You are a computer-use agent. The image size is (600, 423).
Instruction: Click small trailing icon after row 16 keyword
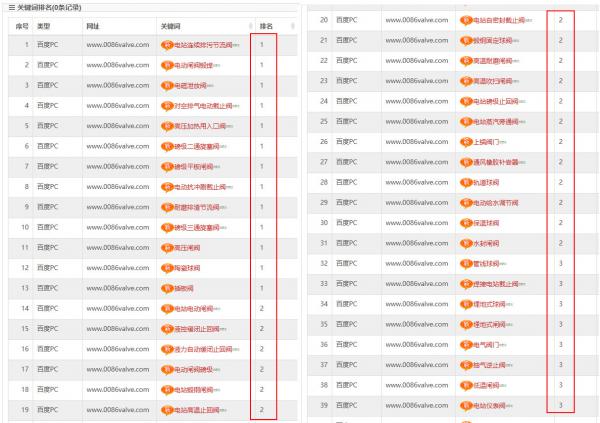tap(236, 350)
